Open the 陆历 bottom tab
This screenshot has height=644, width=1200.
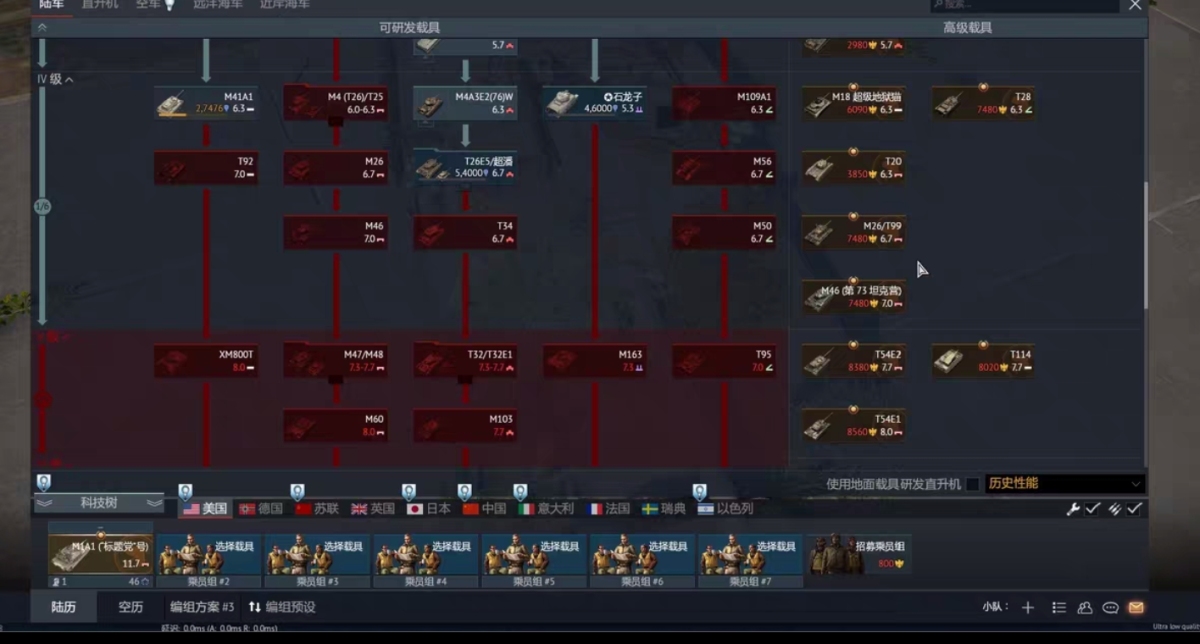64,607
